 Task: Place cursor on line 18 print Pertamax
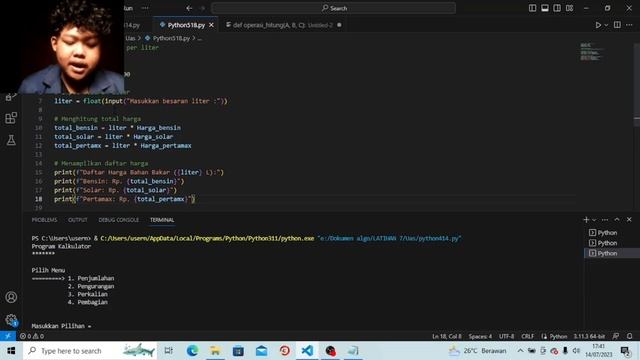click(124, 199)
